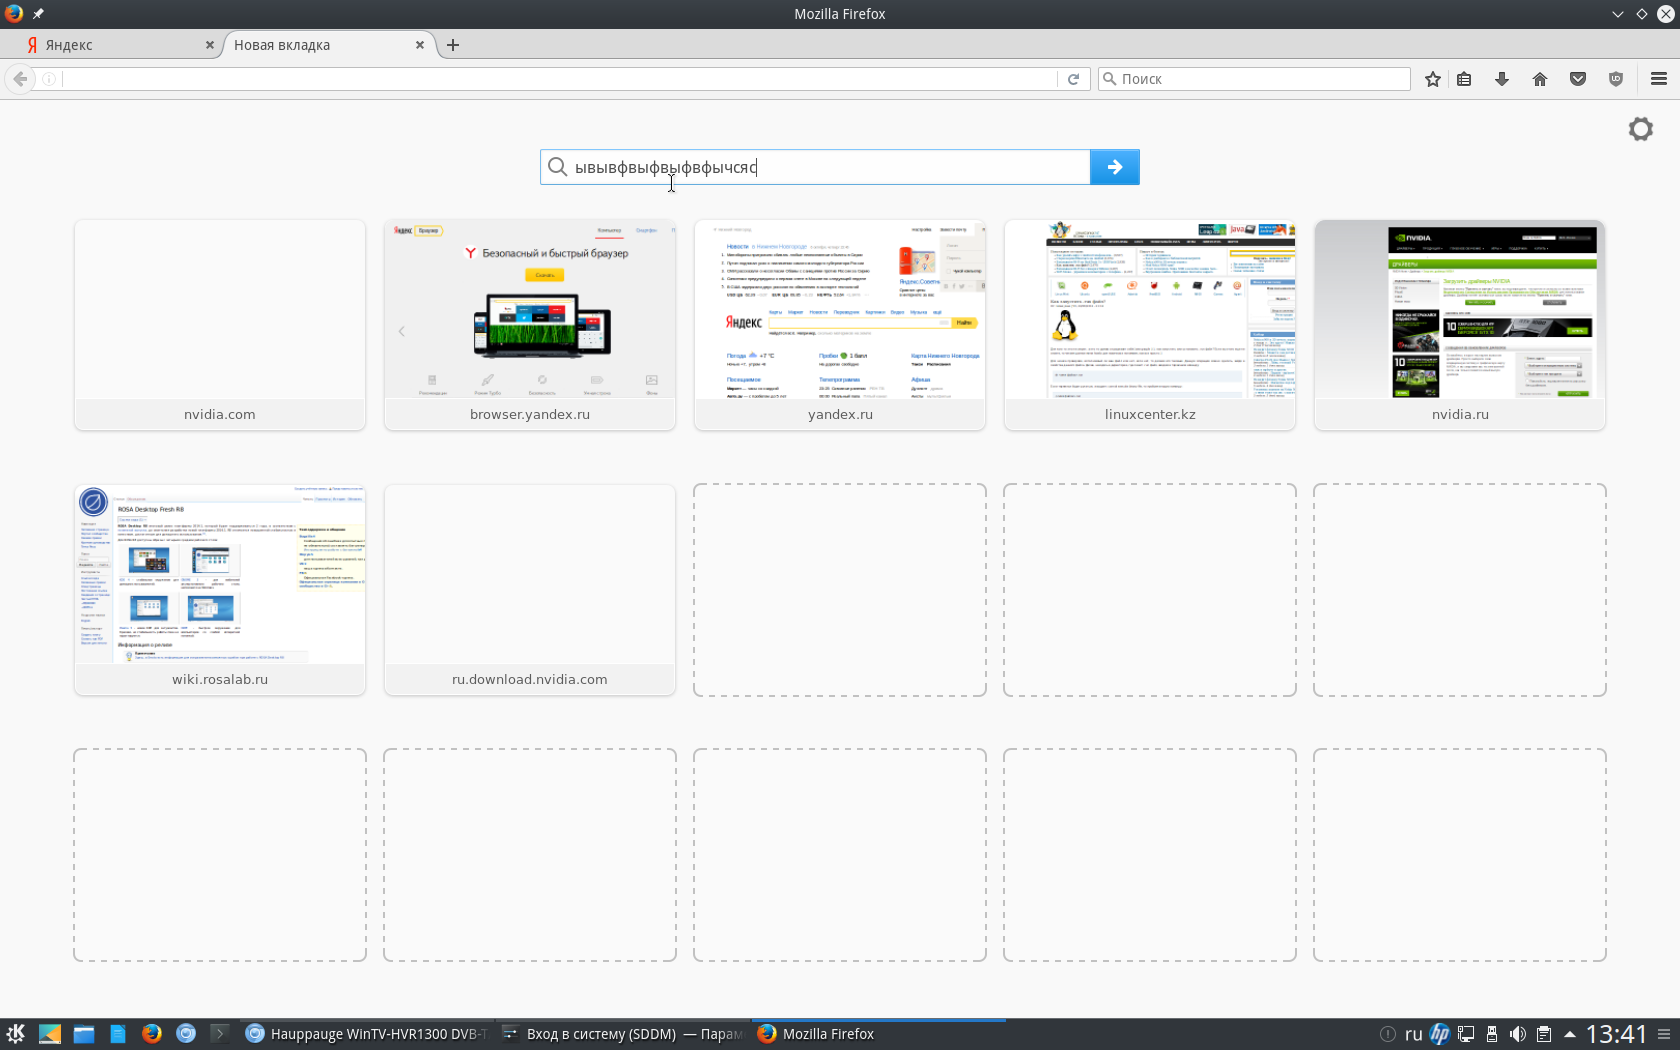Open the uBlock shield icon
The height and width of the screenshot is (1050, 1680).
click(1616, 79)
